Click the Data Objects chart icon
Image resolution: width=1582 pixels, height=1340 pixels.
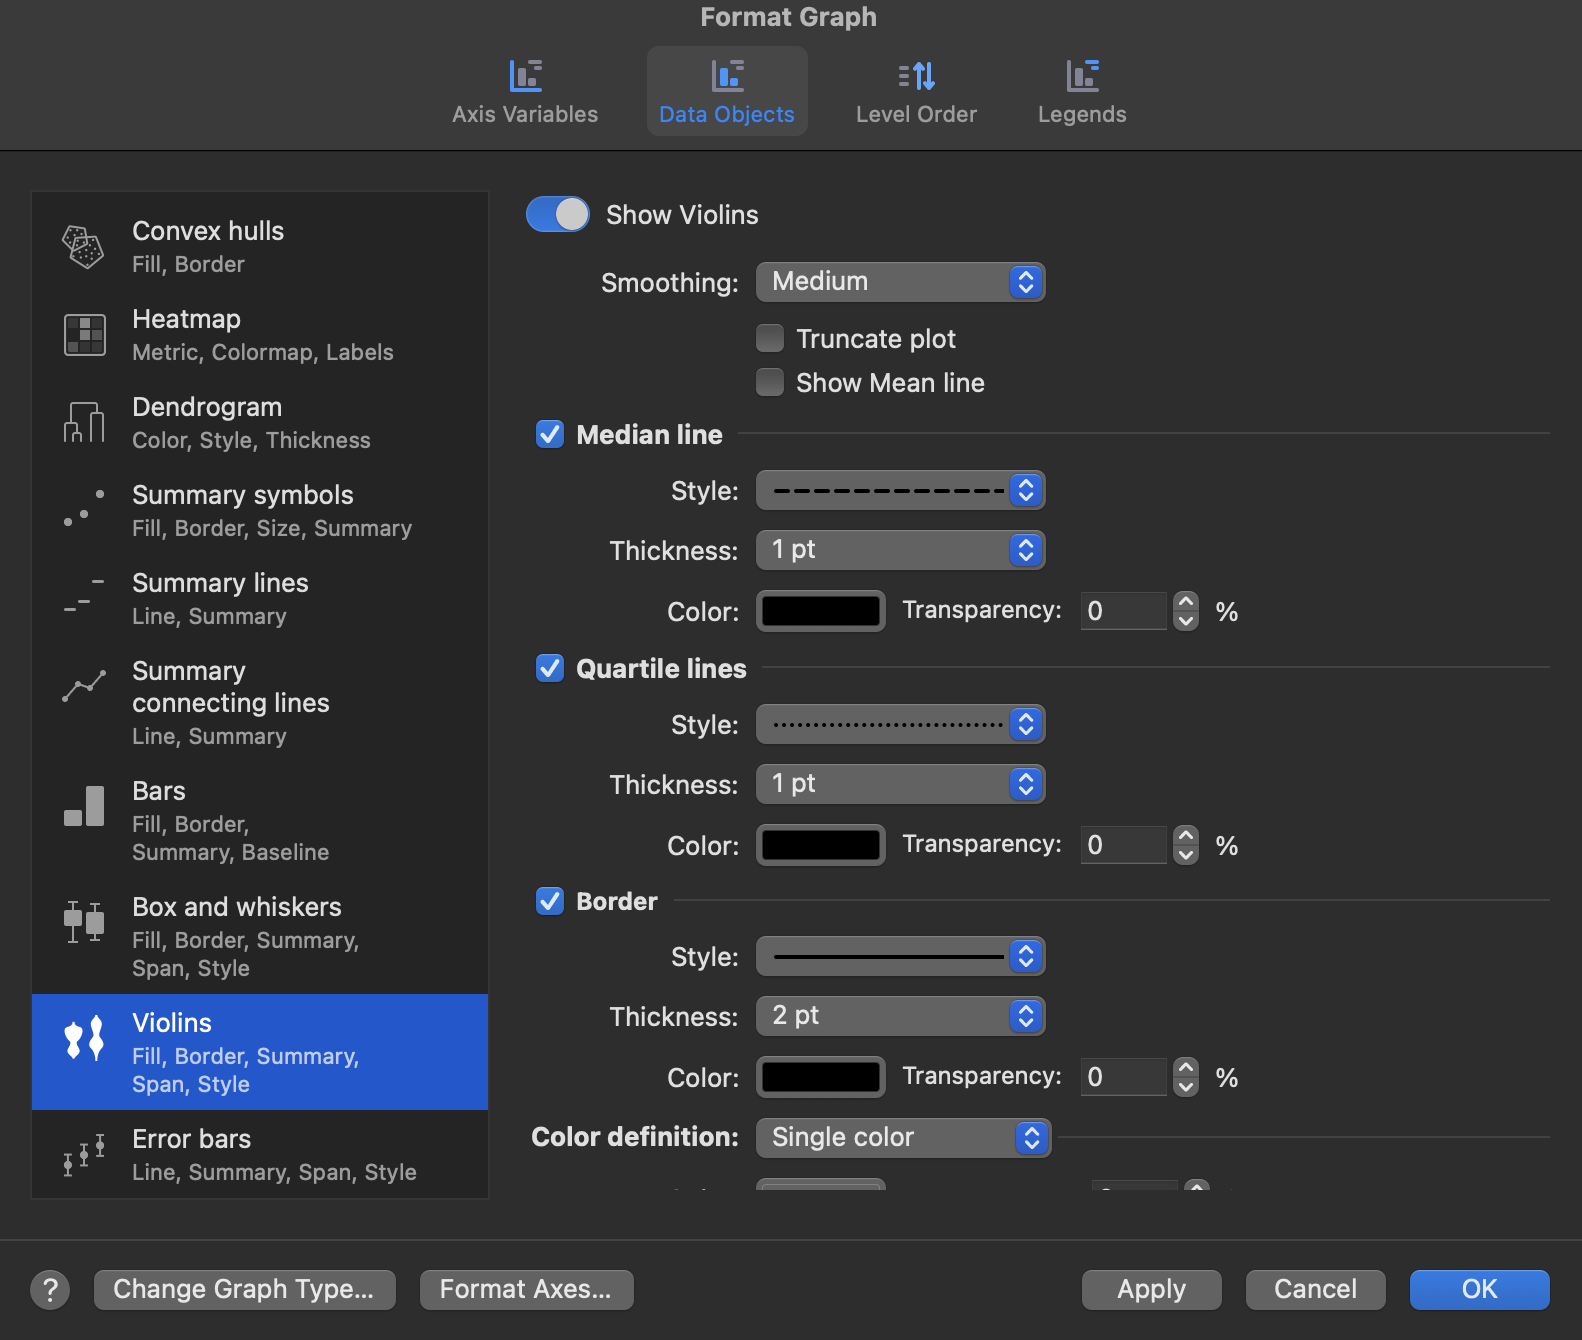tap(727, 76)
